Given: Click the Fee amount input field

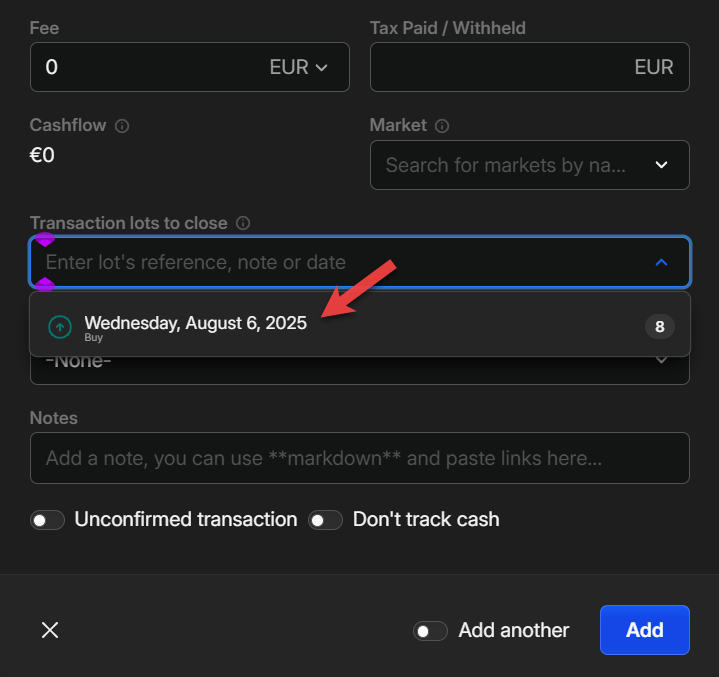Looking at the screenshot, I should tap(140, 68).
